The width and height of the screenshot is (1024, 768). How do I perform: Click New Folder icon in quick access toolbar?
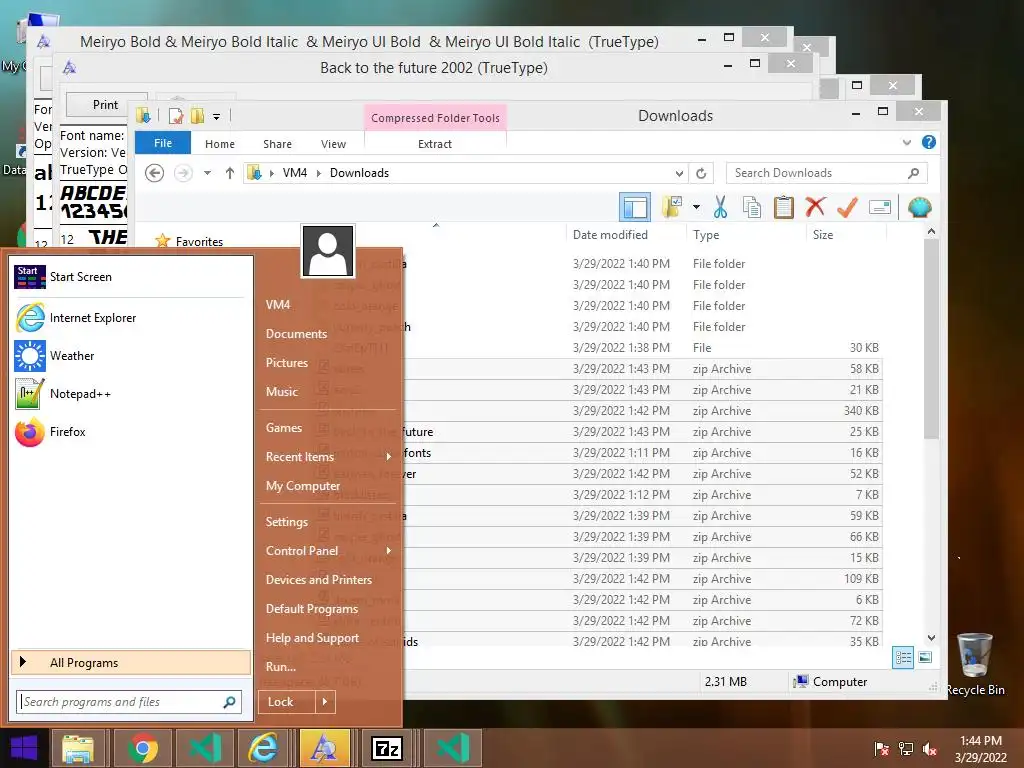point(197,116)
